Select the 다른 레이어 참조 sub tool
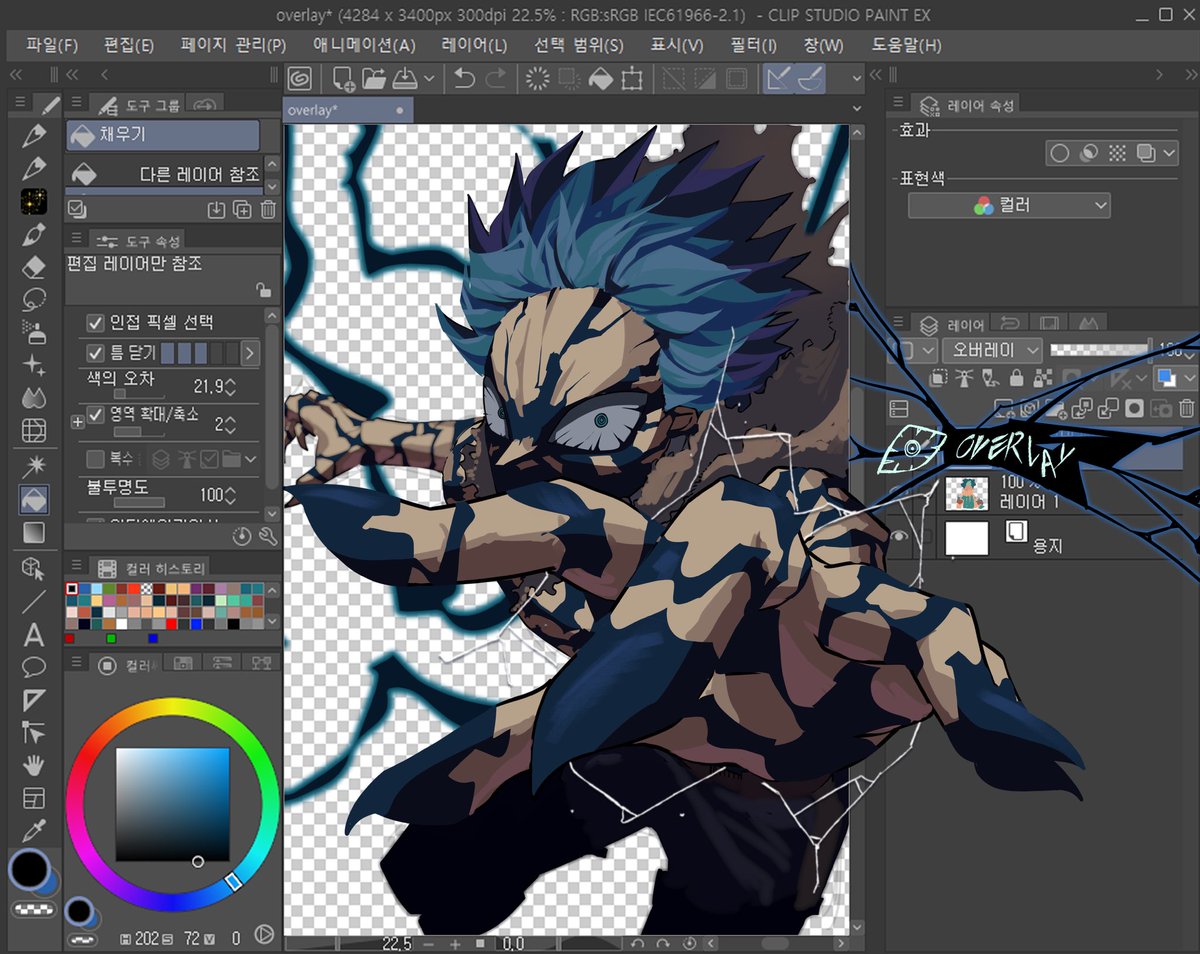1200x954 pixels. 163,173
